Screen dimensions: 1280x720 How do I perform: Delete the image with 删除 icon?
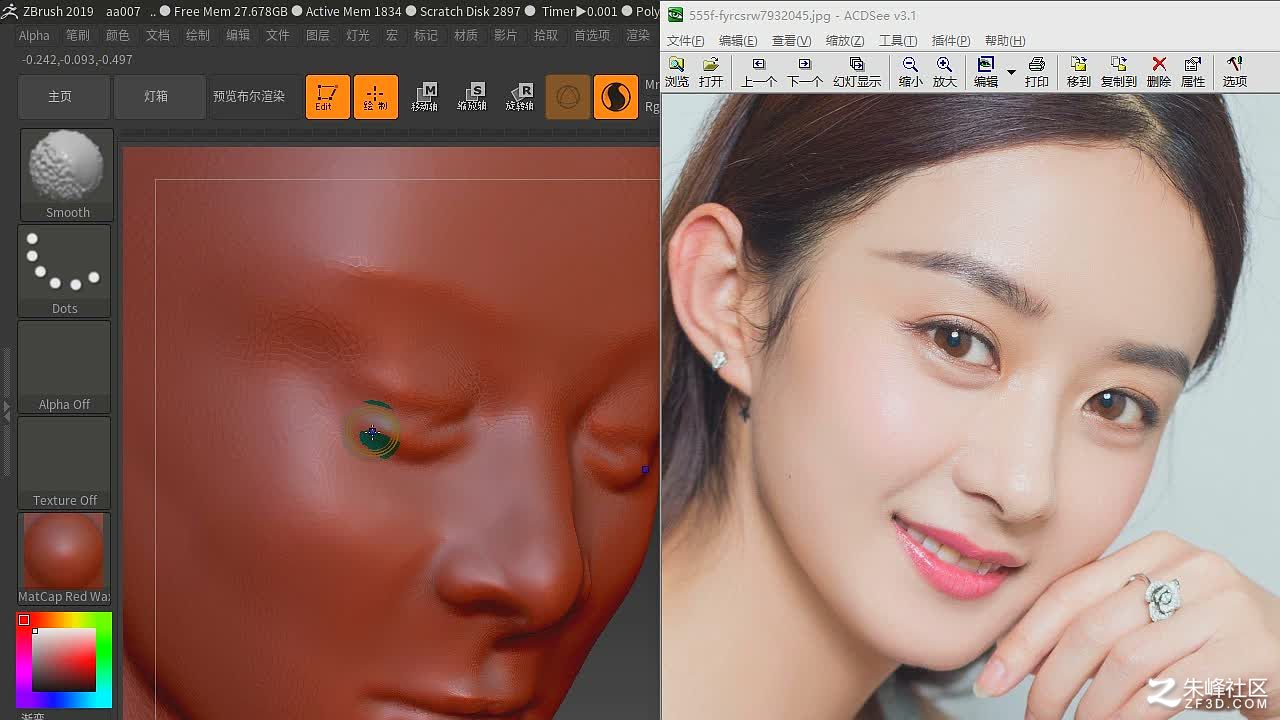click(1159, 73)
